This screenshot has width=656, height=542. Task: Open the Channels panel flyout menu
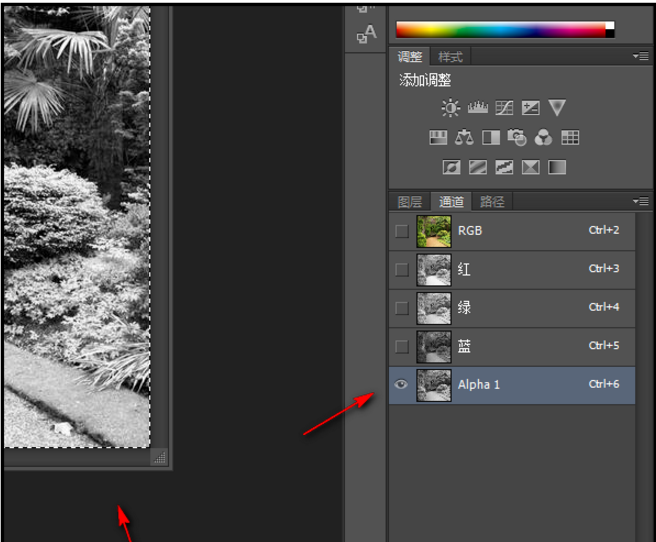click(x=641, y=201)
